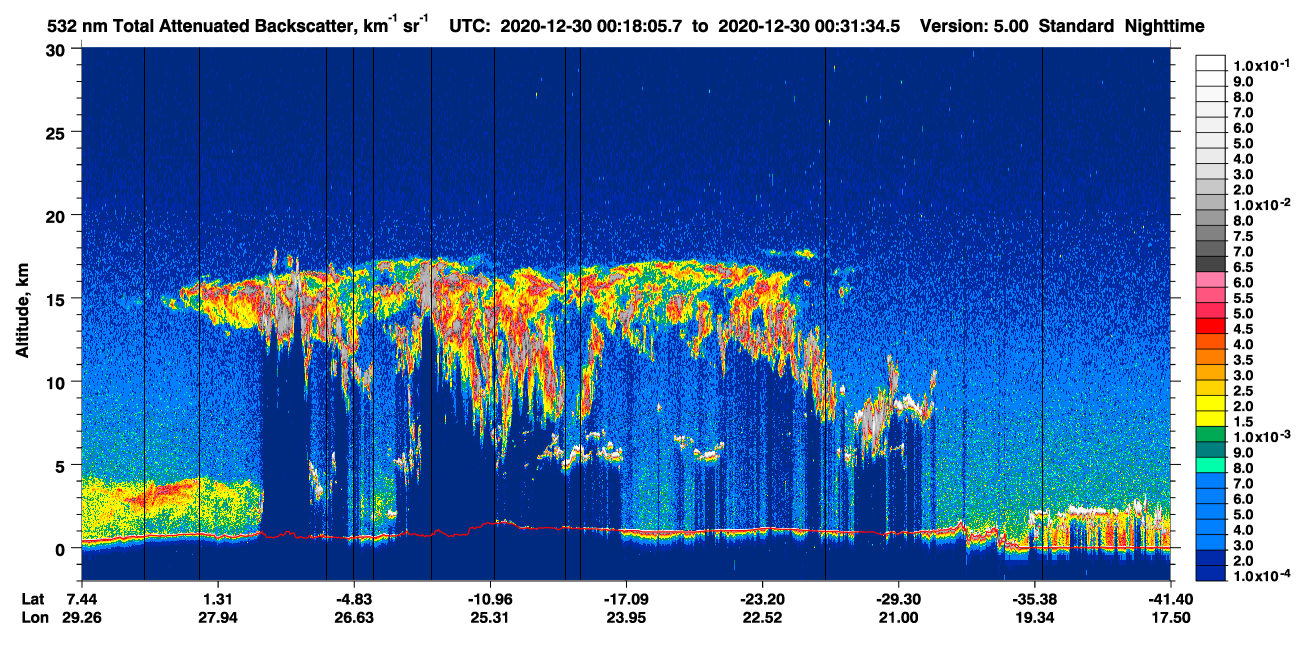Click the latitude value '-4.83'

pos(352,599)
